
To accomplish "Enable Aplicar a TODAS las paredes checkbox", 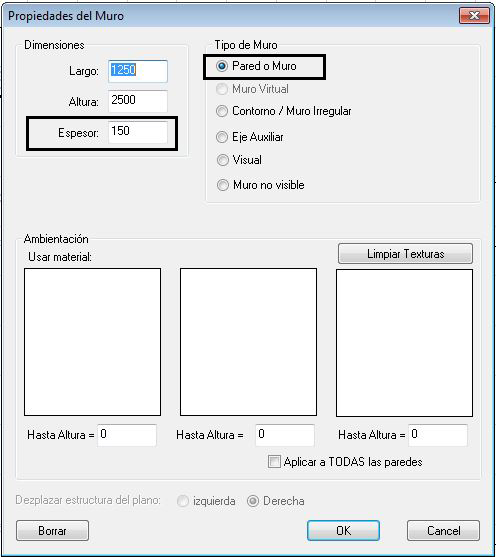I will [274, 461].
